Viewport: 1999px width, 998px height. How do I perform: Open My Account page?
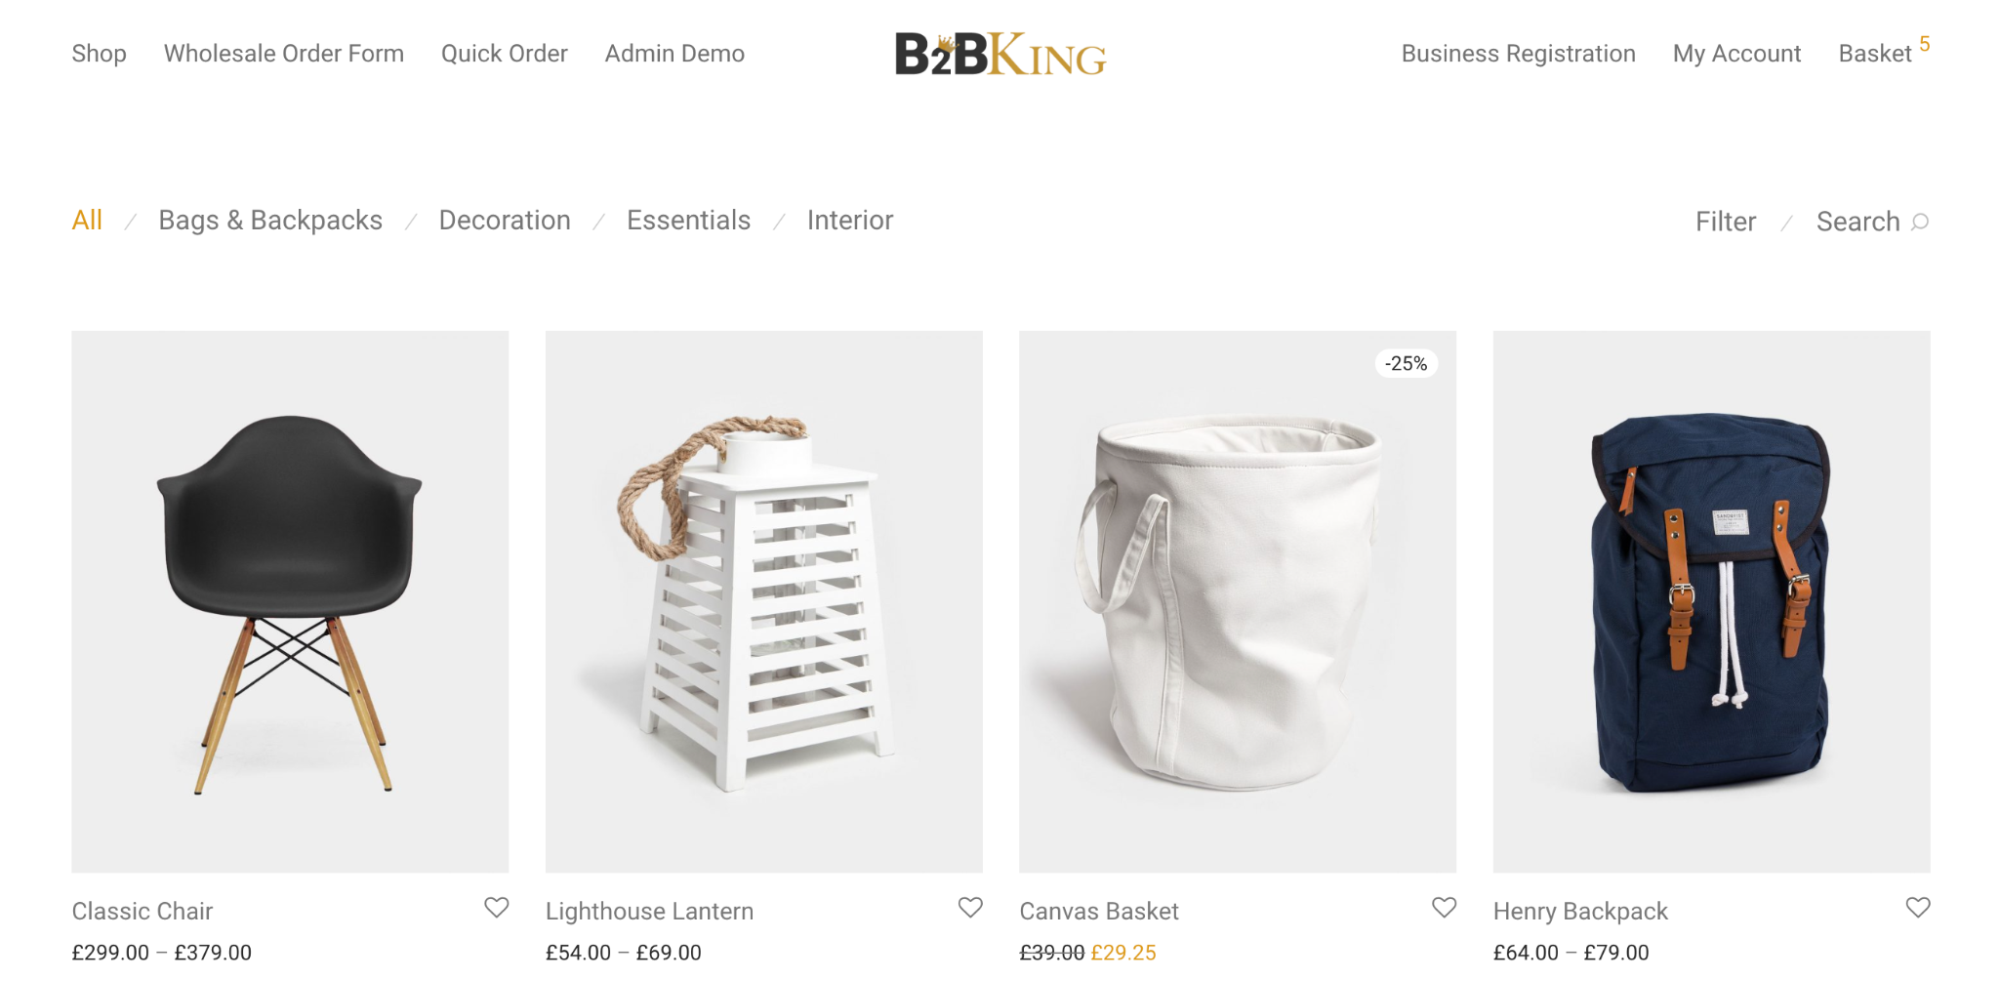click(1737, 53)
